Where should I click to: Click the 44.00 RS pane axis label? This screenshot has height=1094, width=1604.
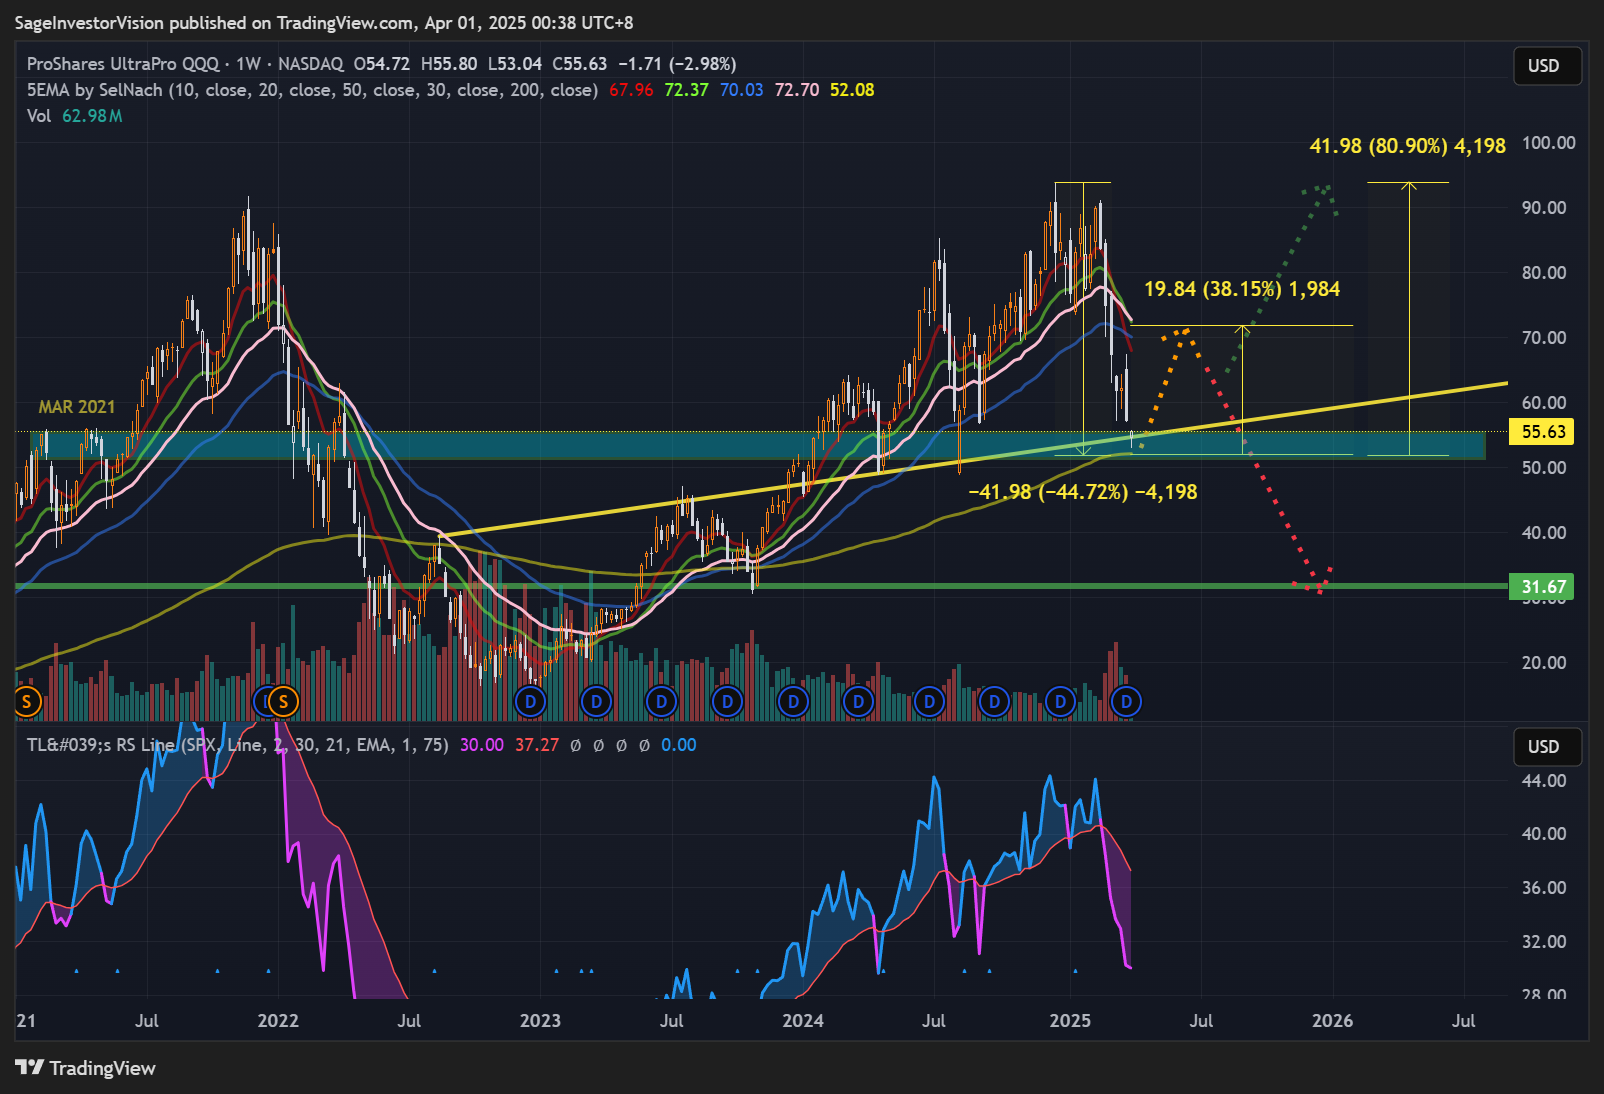click(1544, 781)
